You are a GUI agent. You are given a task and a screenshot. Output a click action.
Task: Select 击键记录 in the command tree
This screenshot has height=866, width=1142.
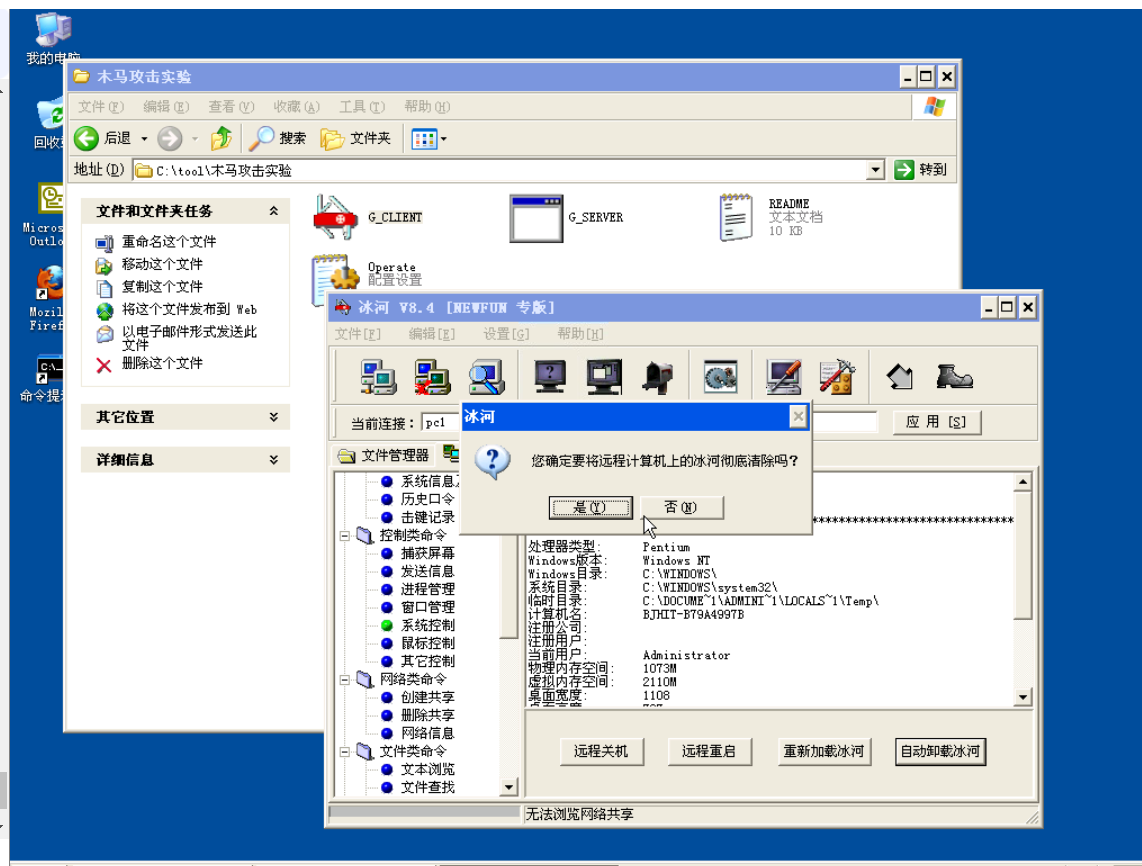coord(428,516)
